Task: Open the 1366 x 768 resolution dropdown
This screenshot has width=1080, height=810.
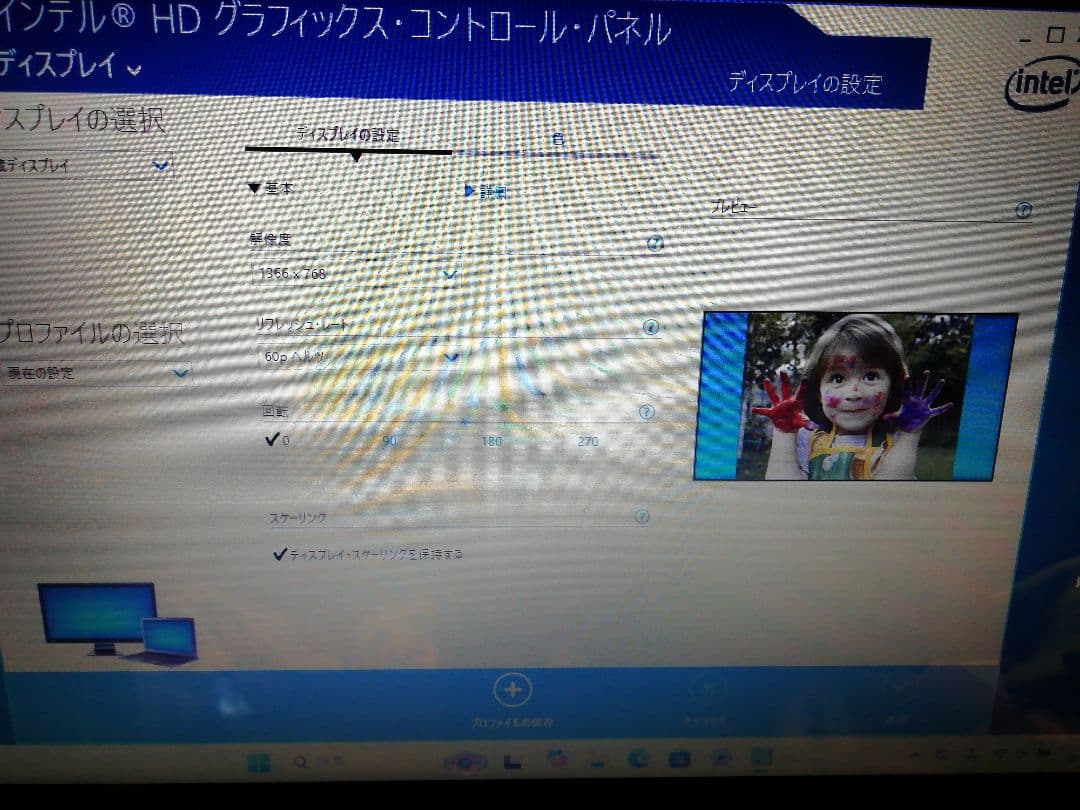Action: click(x=357, y=274)
